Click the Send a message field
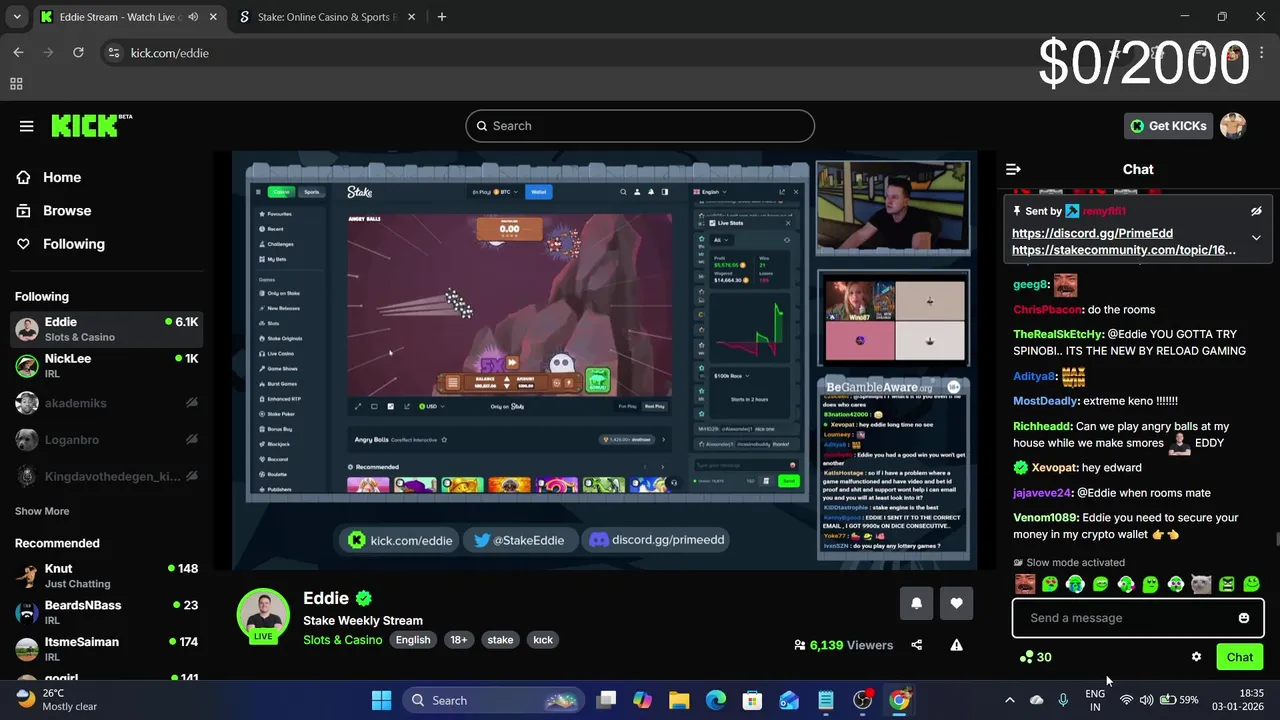The image size is (1280, 720). (1138, 618)
